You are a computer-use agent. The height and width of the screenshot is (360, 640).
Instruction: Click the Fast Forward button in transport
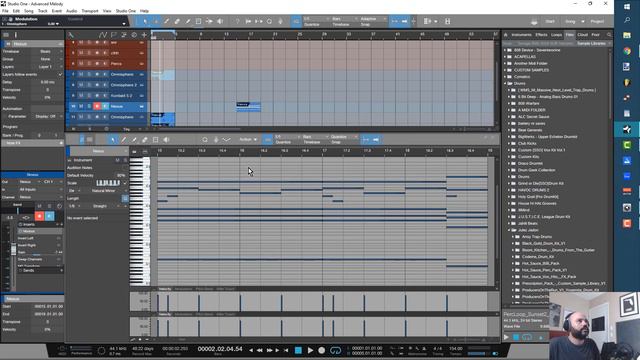(x=269, y=350)
